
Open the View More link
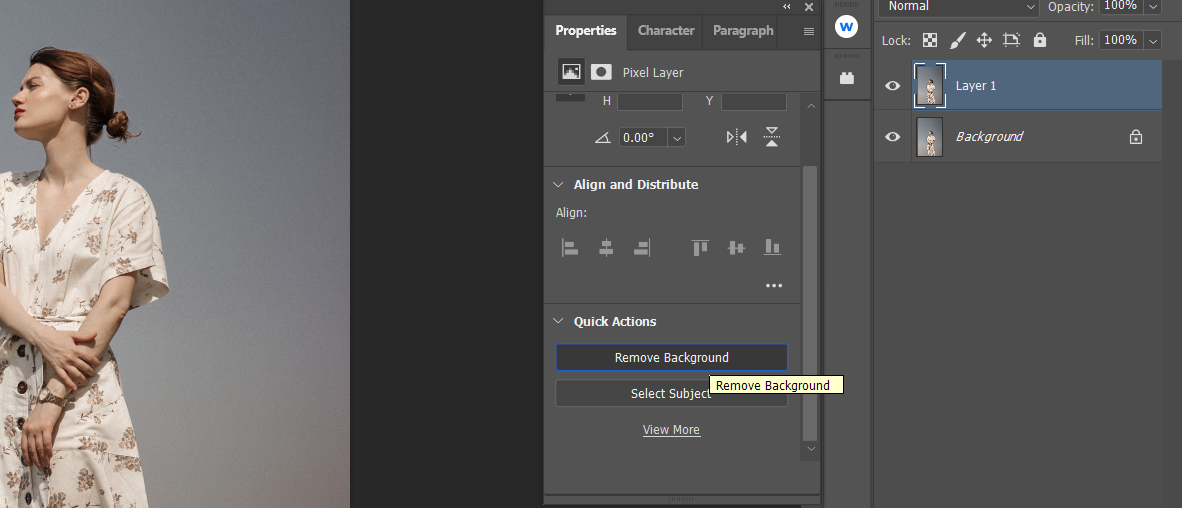[671, 430]
